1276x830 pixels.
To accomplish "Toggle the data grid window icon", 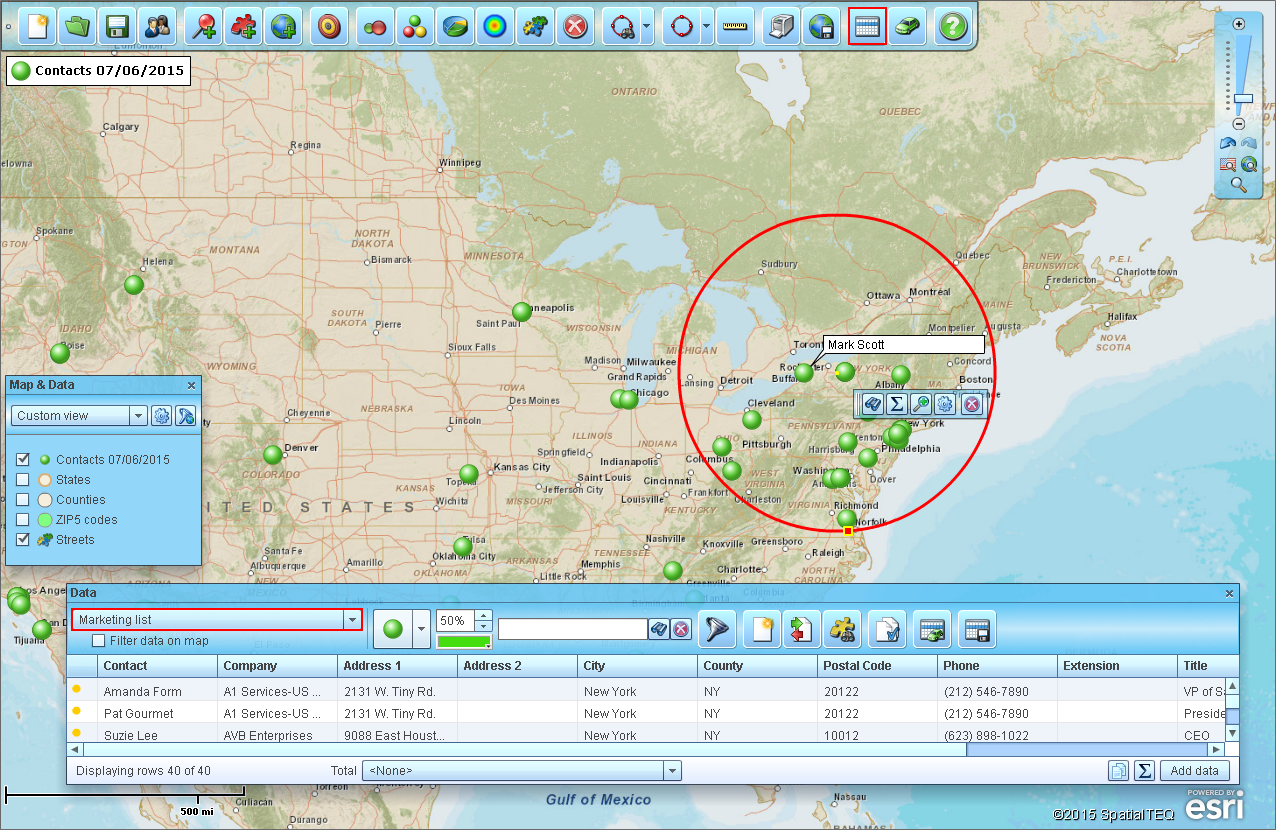I will point(867,26).
